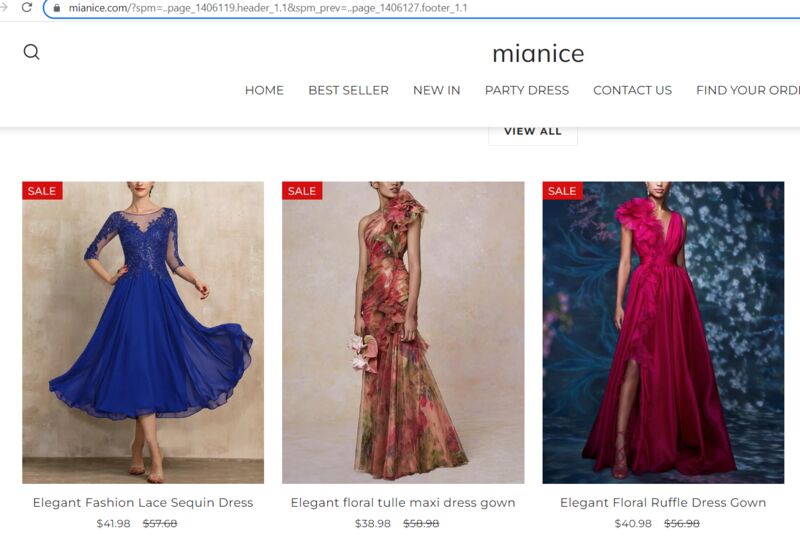Select NEW IN from navigation
Viewport: 800px width, 556px height.
click(x=436, y=90)
